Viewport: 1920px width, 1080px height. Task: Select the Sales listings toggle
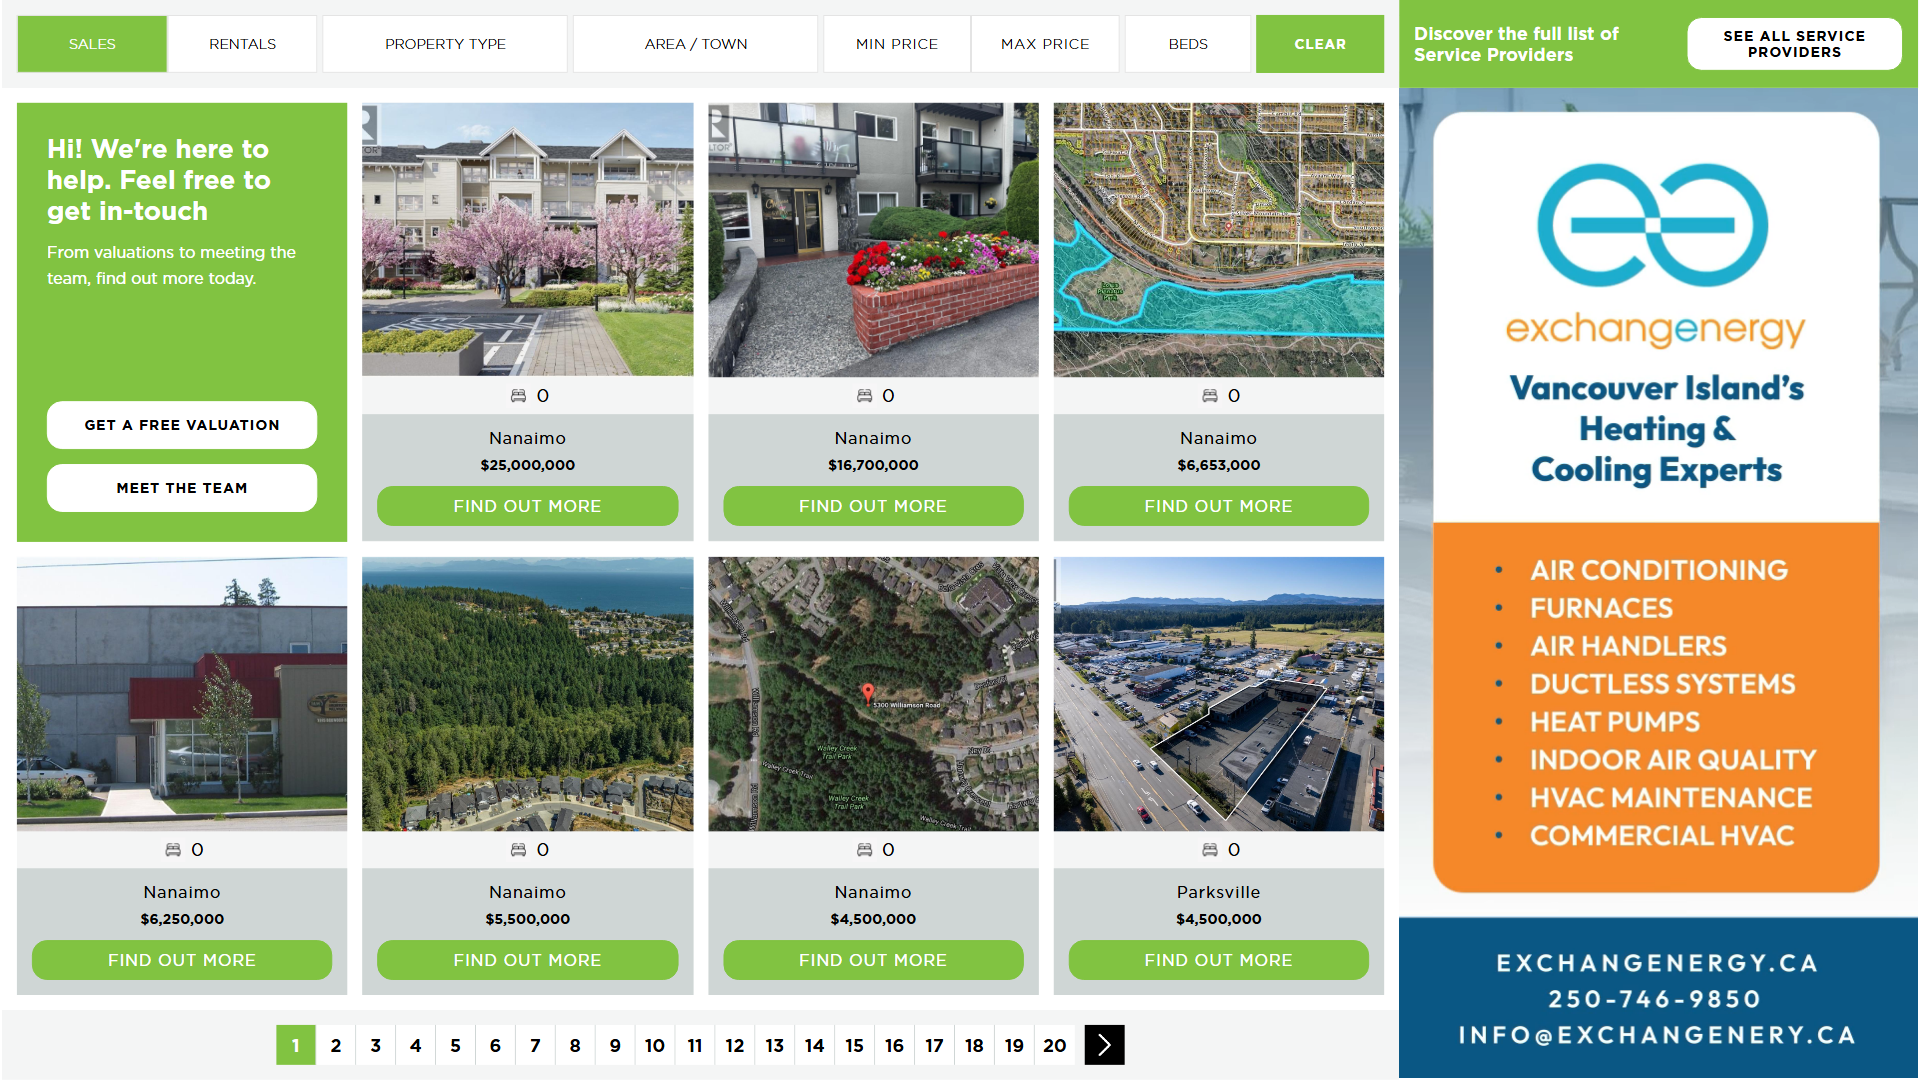[92, 44]
